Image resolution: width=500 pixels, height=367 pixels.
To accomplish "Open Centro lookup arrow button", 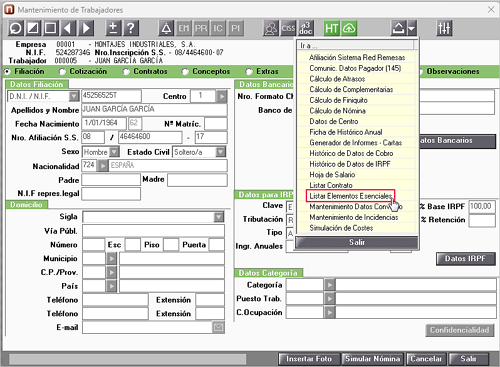I will pyautogui.click(x=221, y=96).
